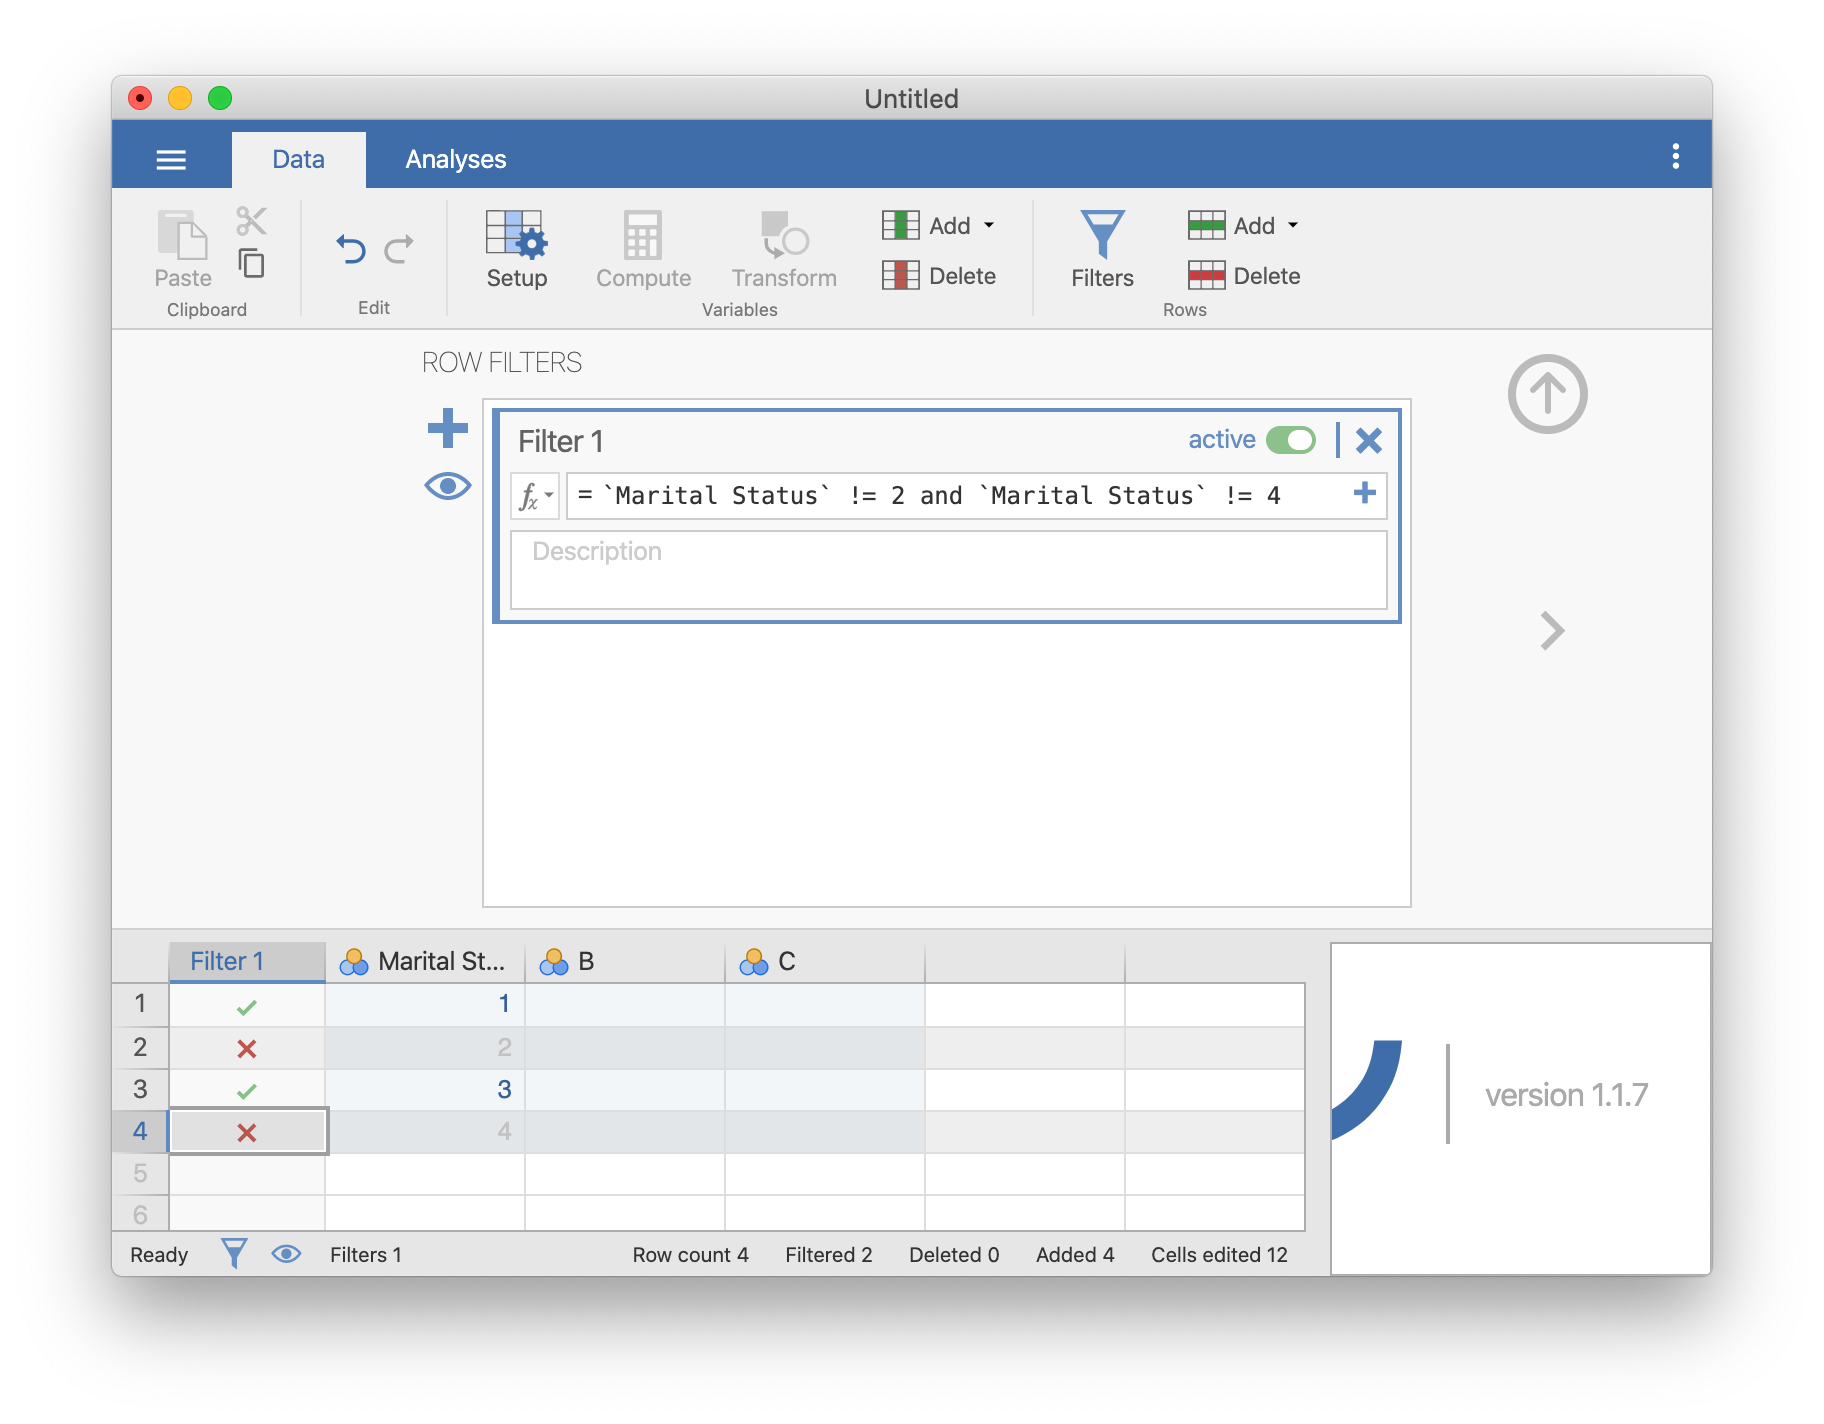Toggle status bar eye visibility icon
Viewport: 1824px width, 1424px height.
click(x=286, y=1254)
